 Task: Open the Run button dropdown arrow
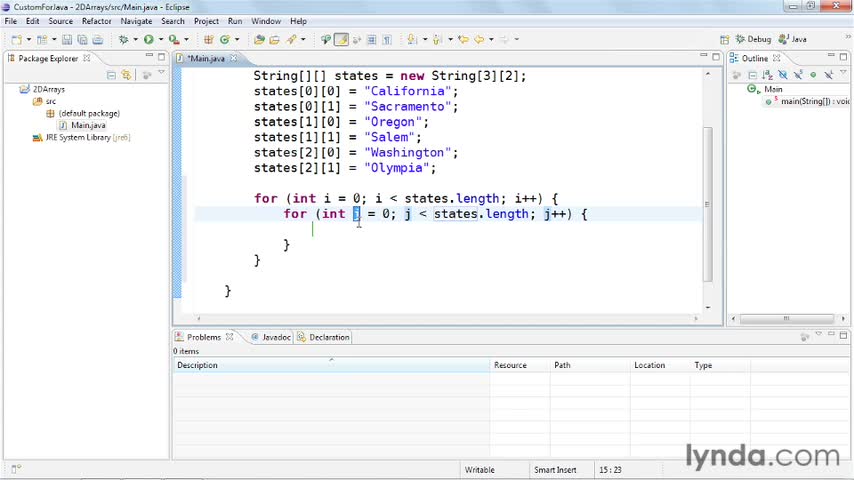point(159,40)
